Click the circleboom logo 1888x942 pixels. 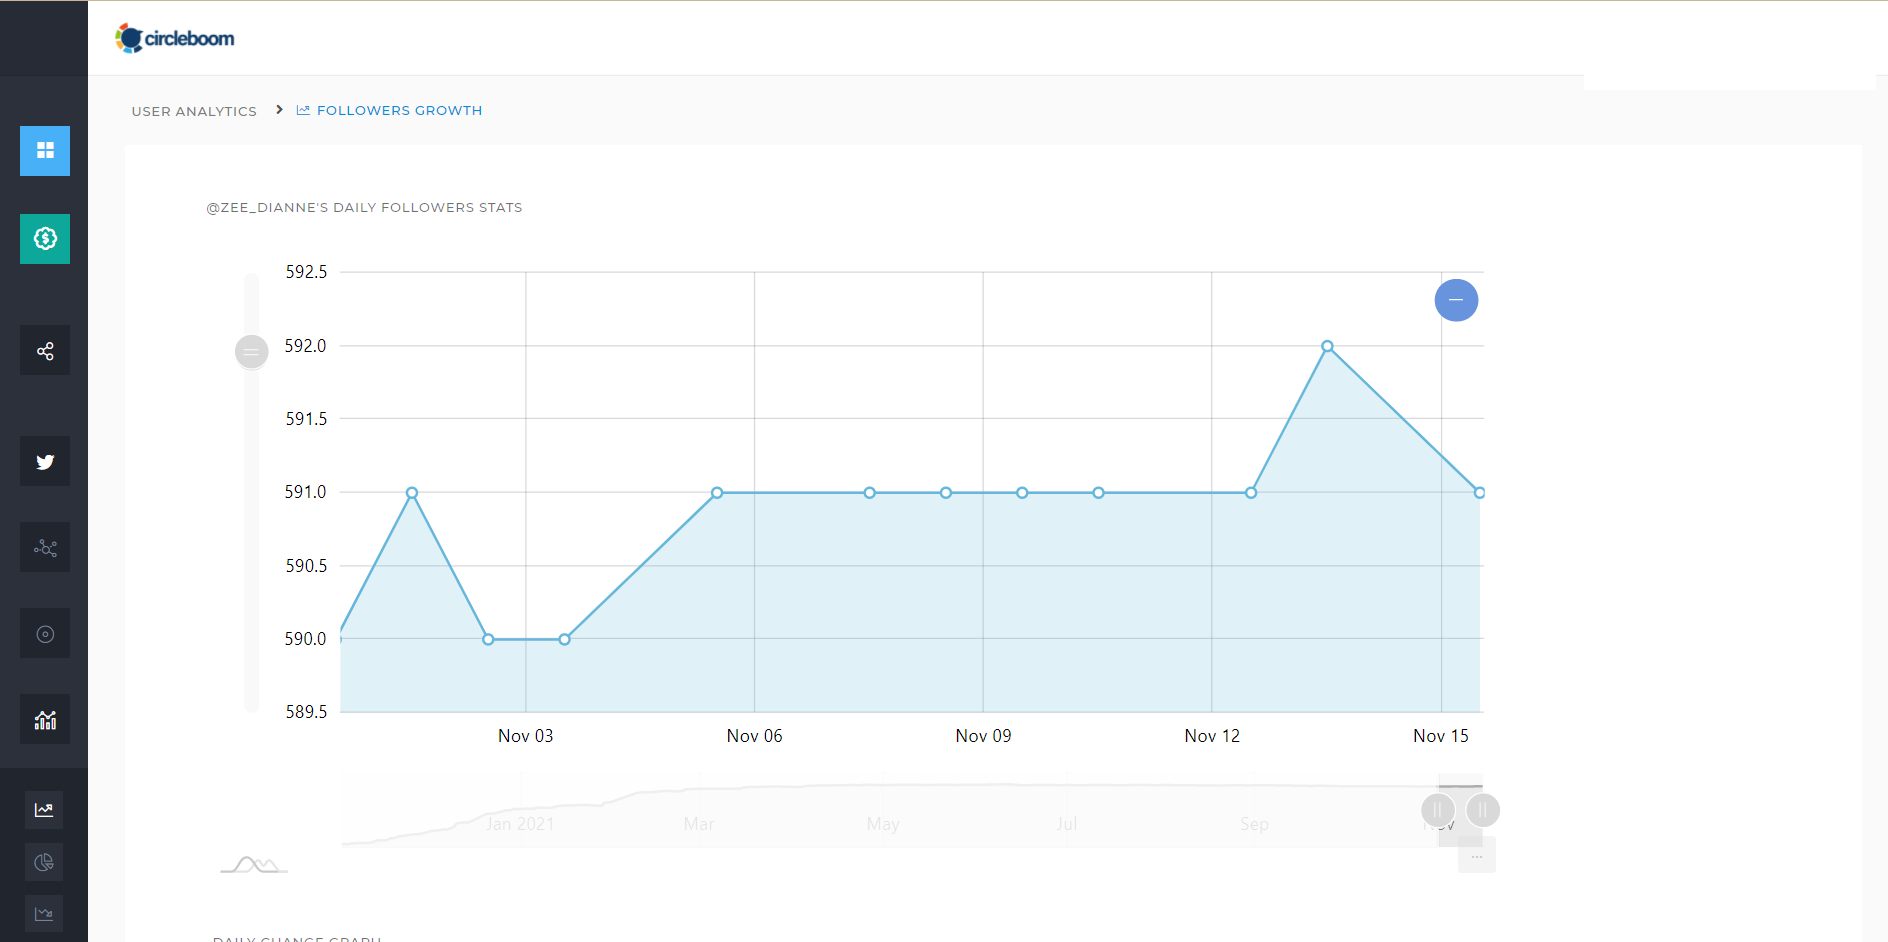tap(176, 37)
